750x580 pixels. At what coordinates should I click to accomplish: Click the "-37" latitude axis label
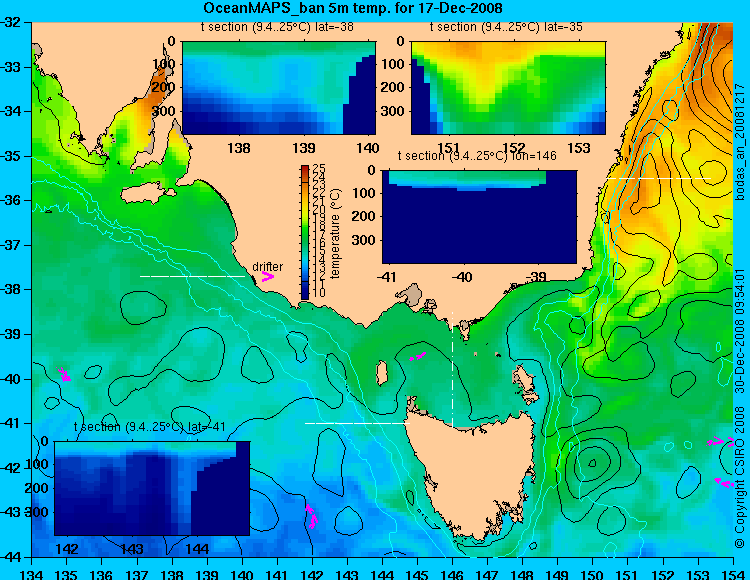10,245
